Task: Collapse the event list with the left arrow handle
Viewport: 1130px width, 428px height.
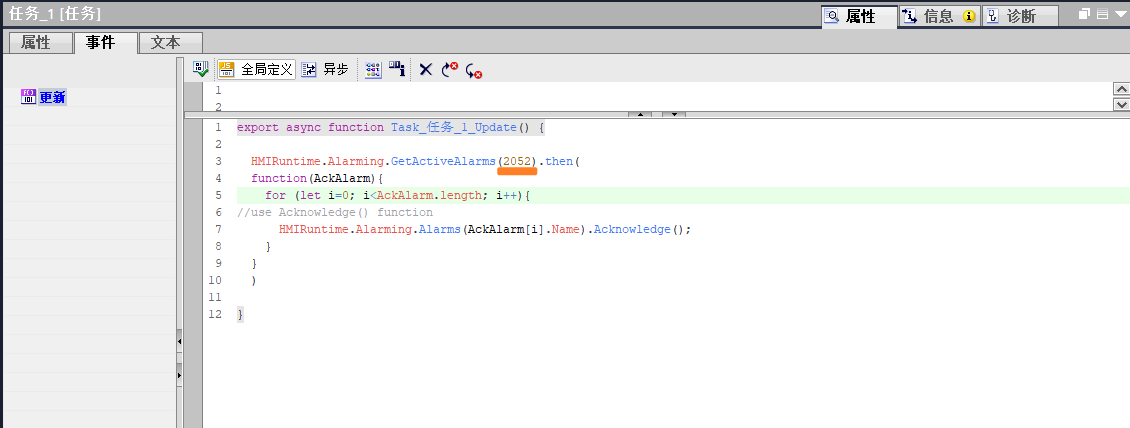Action: pos(179,342)
